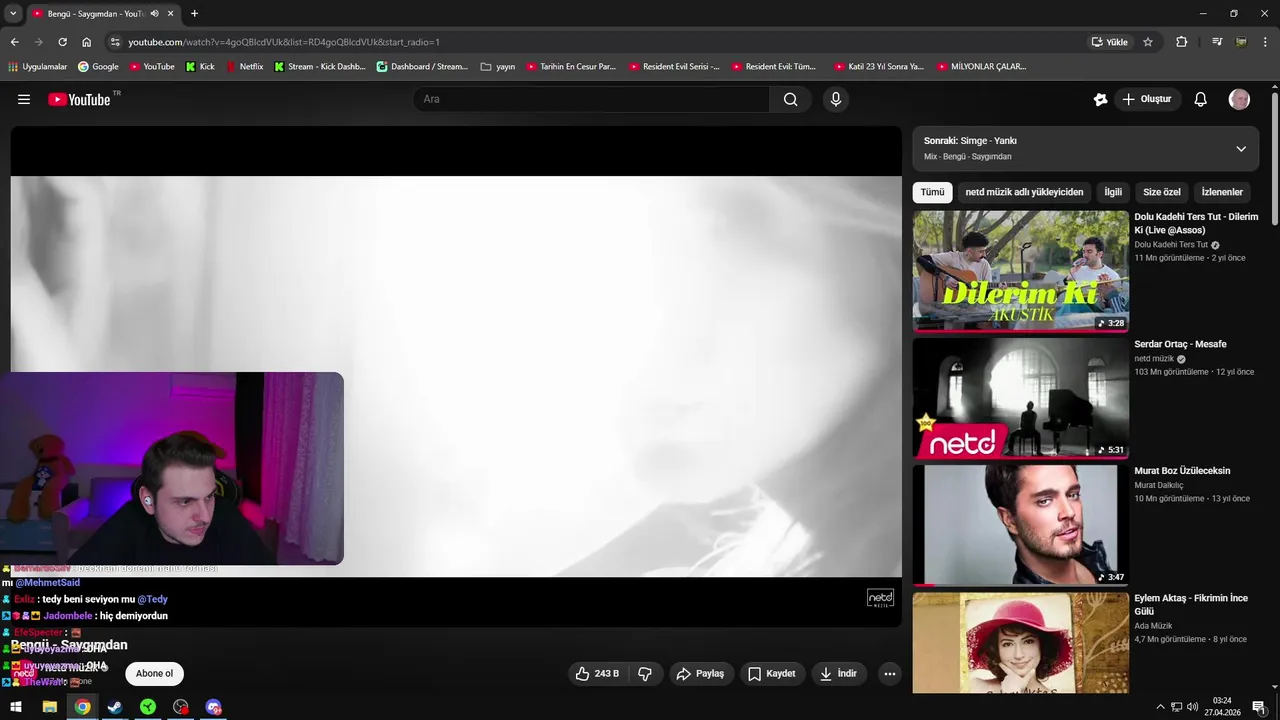Viewport: 1280px width, 720px height.
Task: Open the Kick bookmark
Action: 200,66
